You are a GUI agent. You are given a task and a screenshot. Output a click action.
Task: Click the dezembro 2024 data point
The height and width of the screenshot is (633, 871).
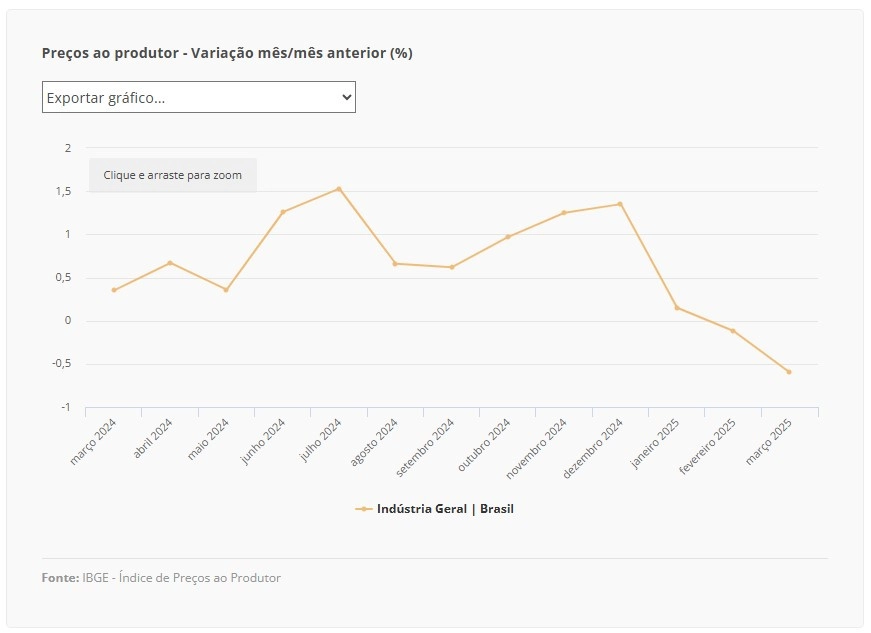(620, 204)
